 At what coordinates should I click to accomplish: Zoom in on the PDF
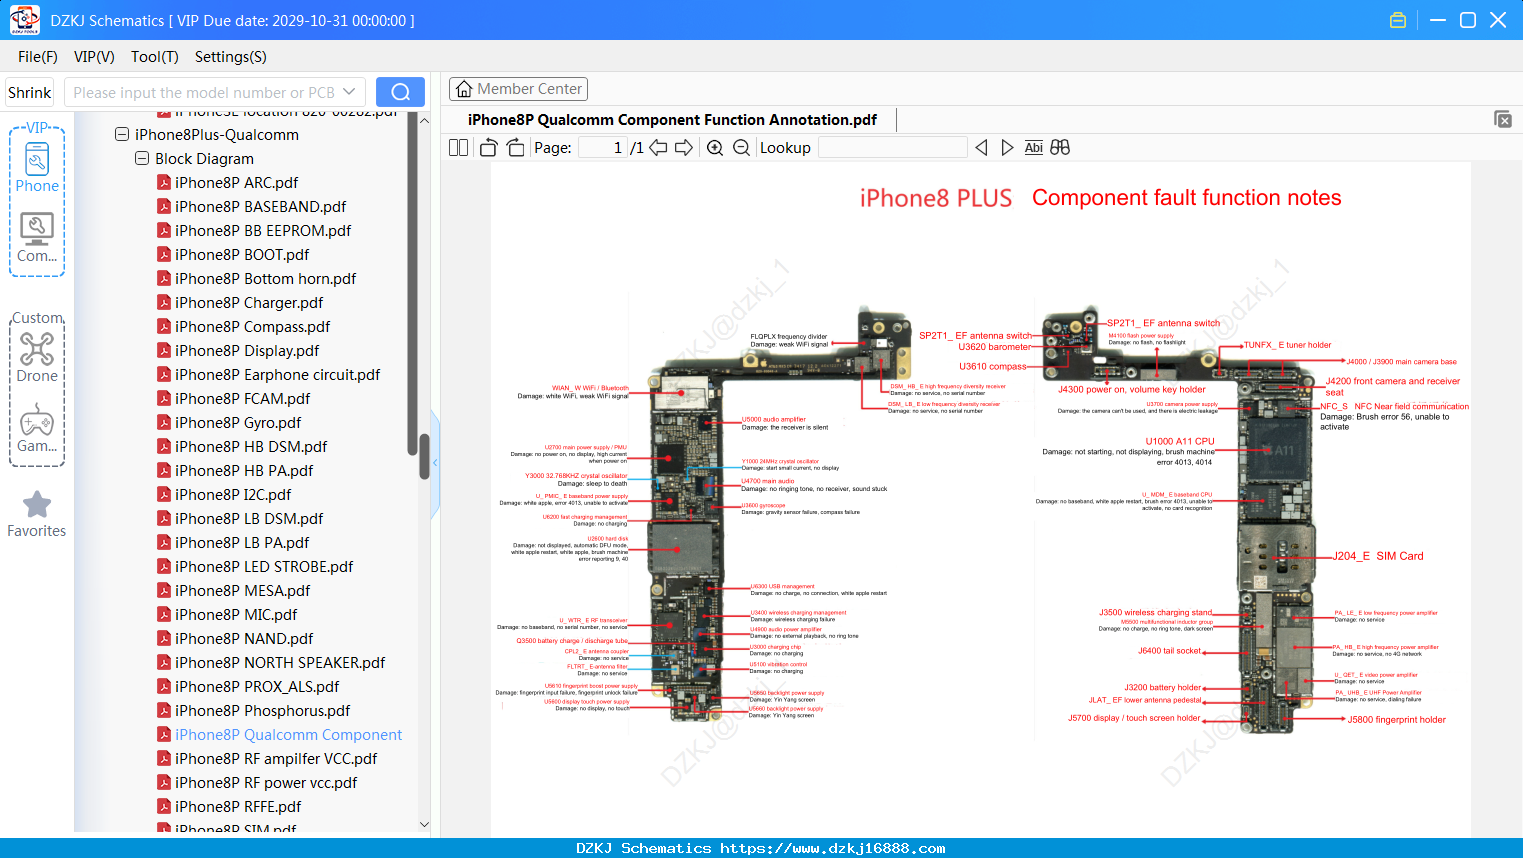(x=715, y=148)
